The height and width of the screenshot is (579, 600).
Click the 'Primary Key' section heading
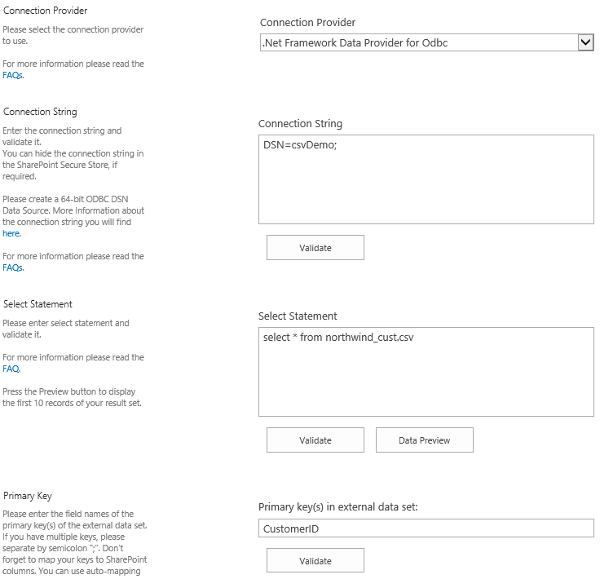(x=27, y=495)
